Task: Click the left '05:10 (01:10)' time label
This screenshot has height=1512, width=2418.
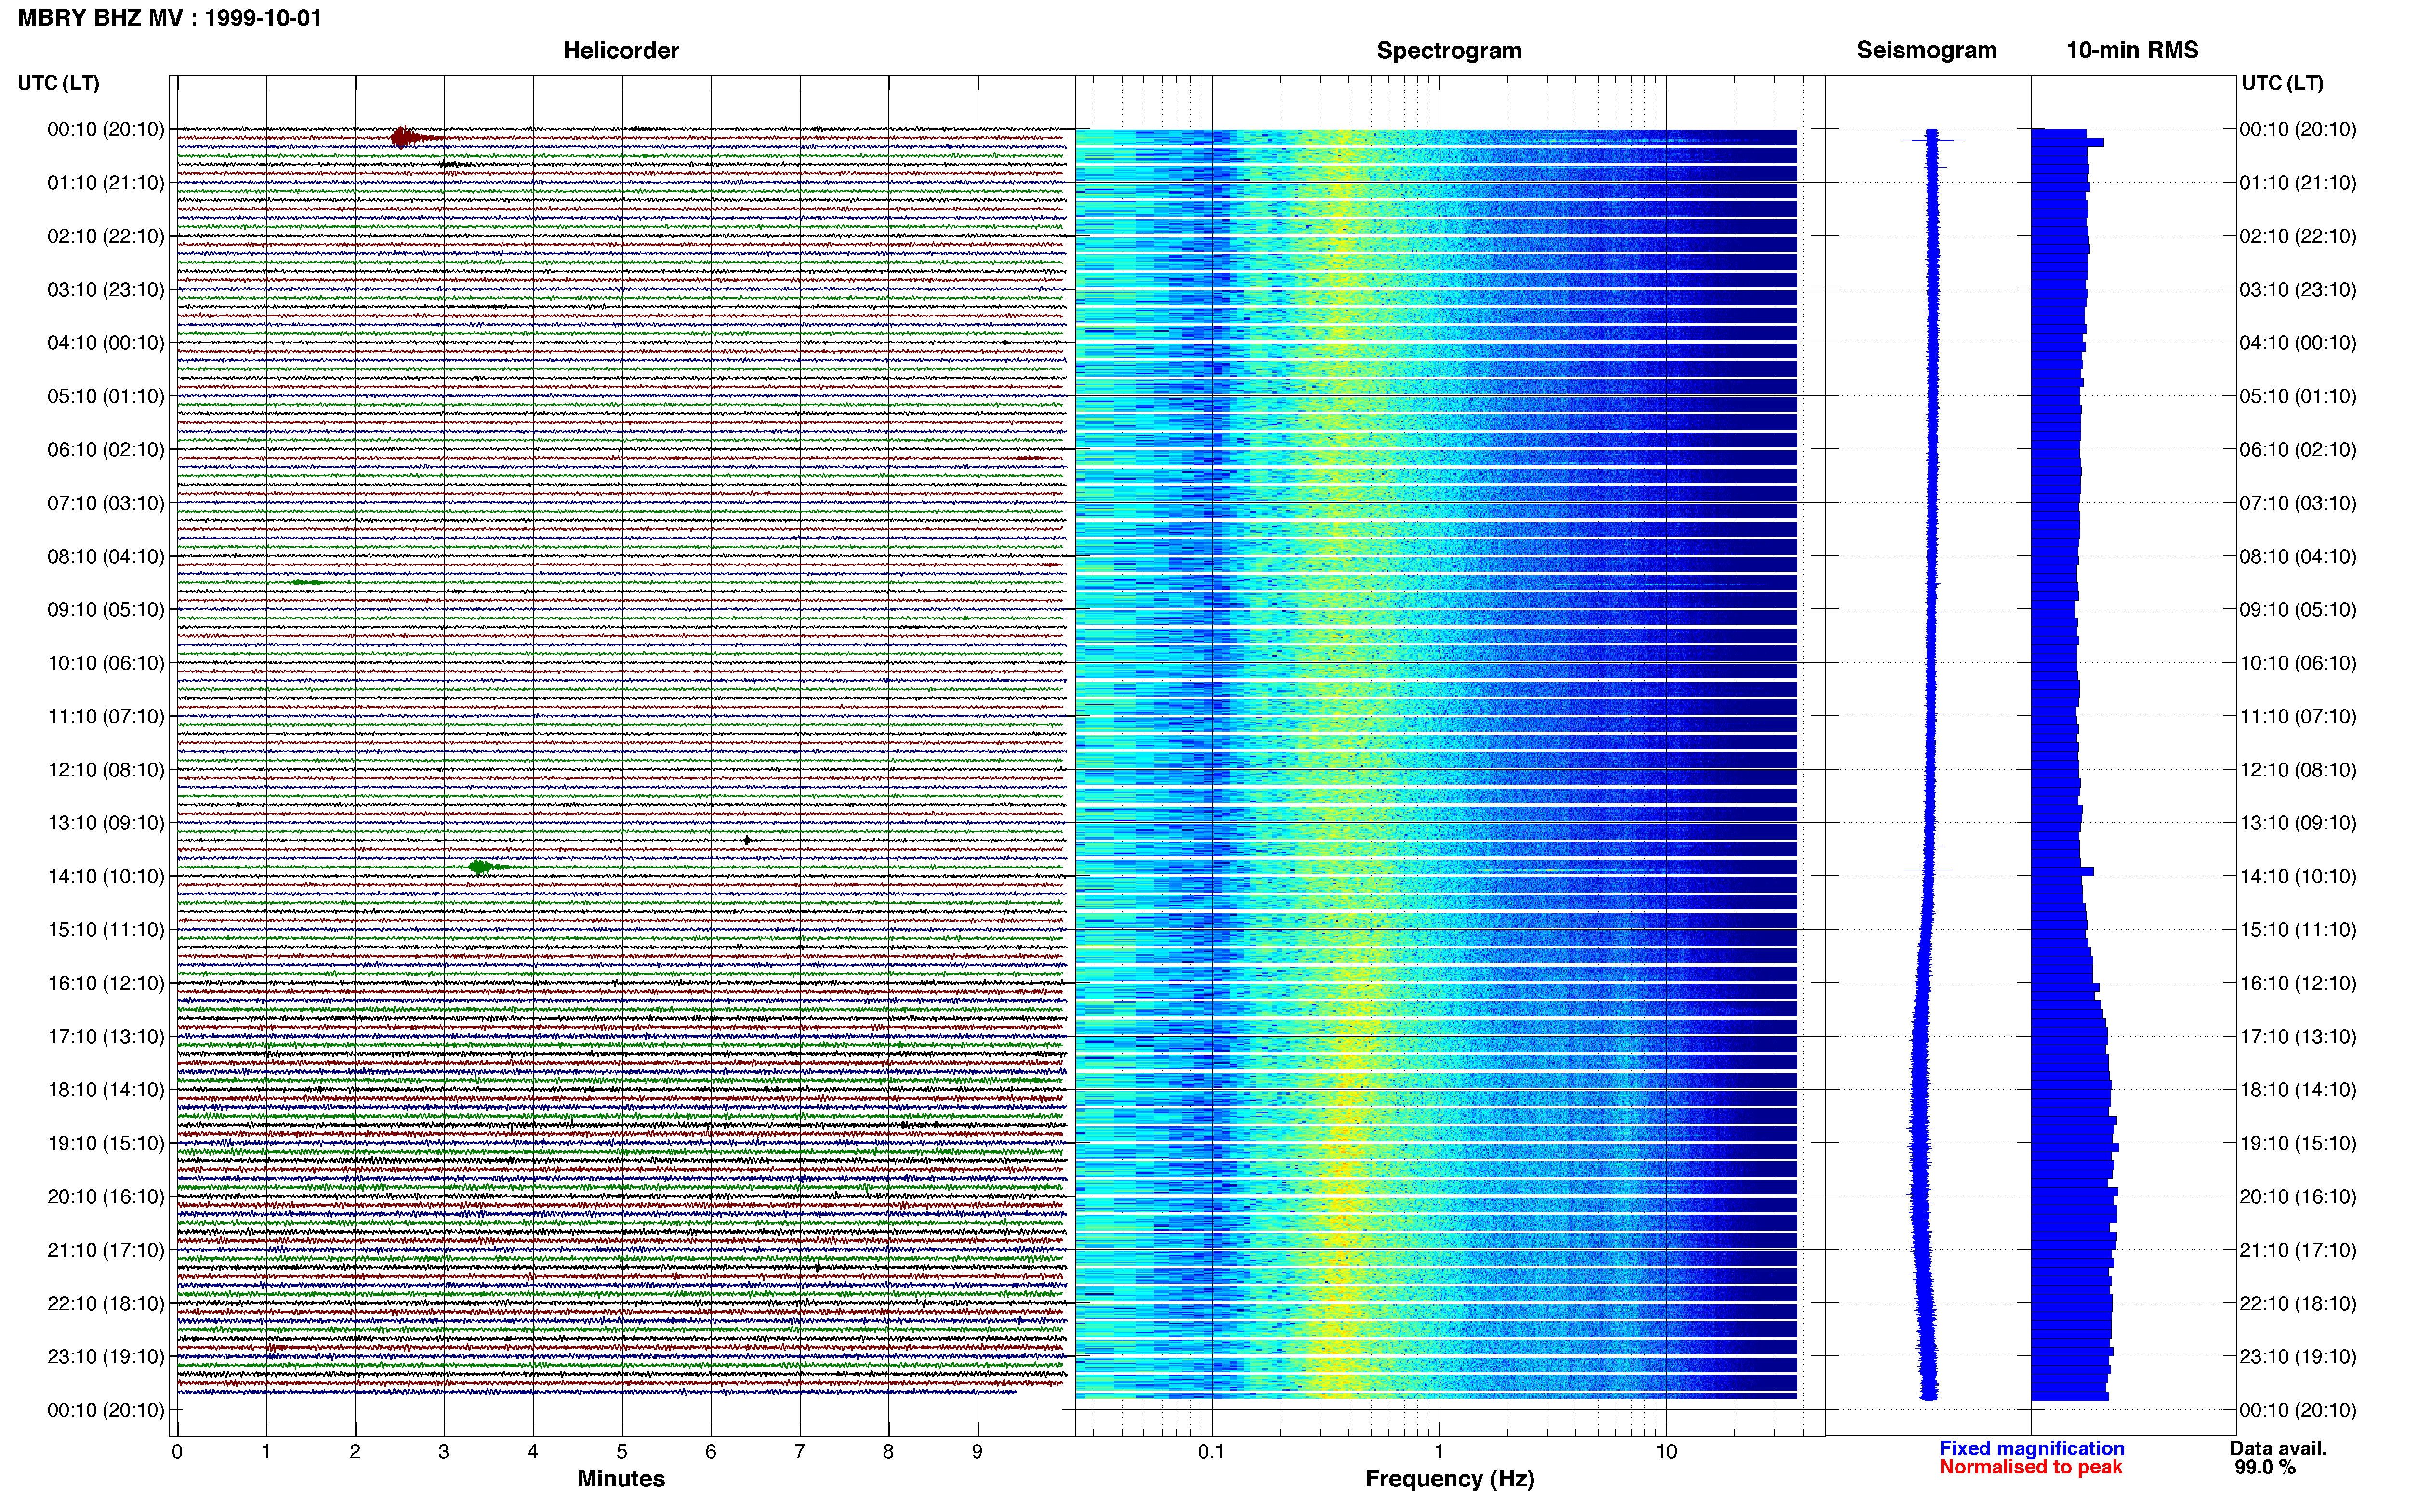Action: coord(106,396)
